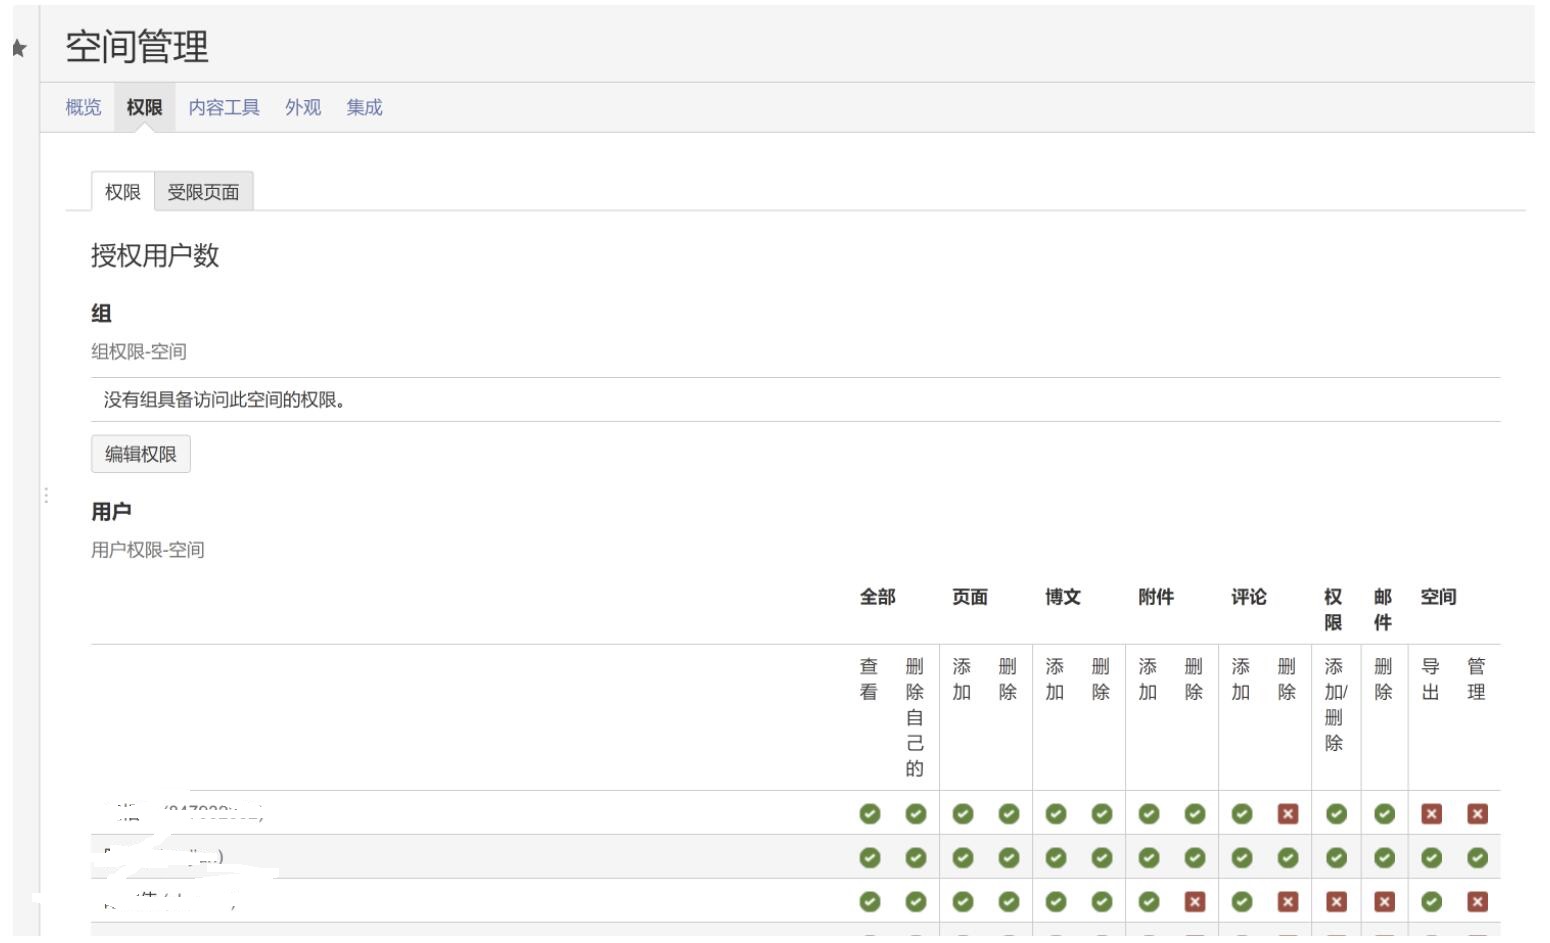This screenshot has height=943, width=1550.
Task: Click second user row's 空间 导出 green check
Action: (x=1431, y=858)
